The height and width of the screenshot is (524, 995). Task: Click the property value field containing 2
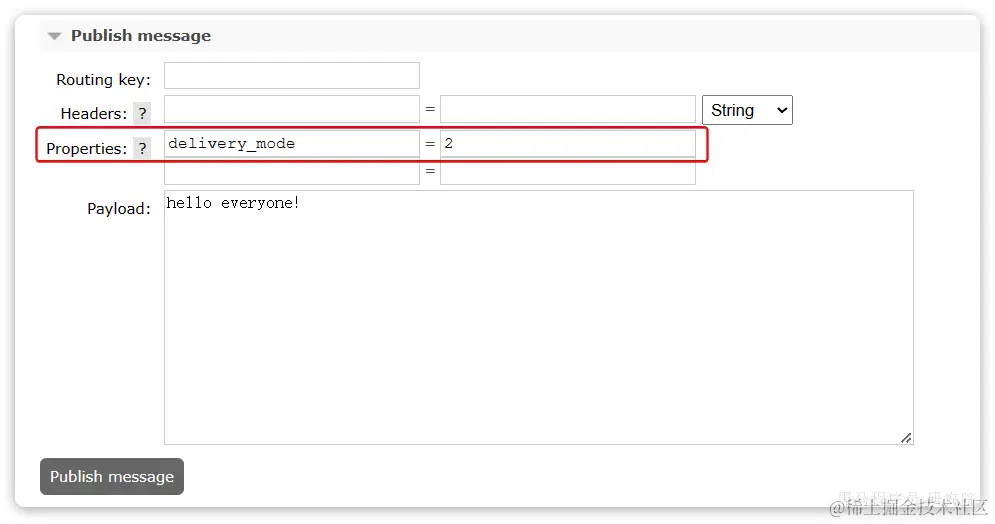568,143
